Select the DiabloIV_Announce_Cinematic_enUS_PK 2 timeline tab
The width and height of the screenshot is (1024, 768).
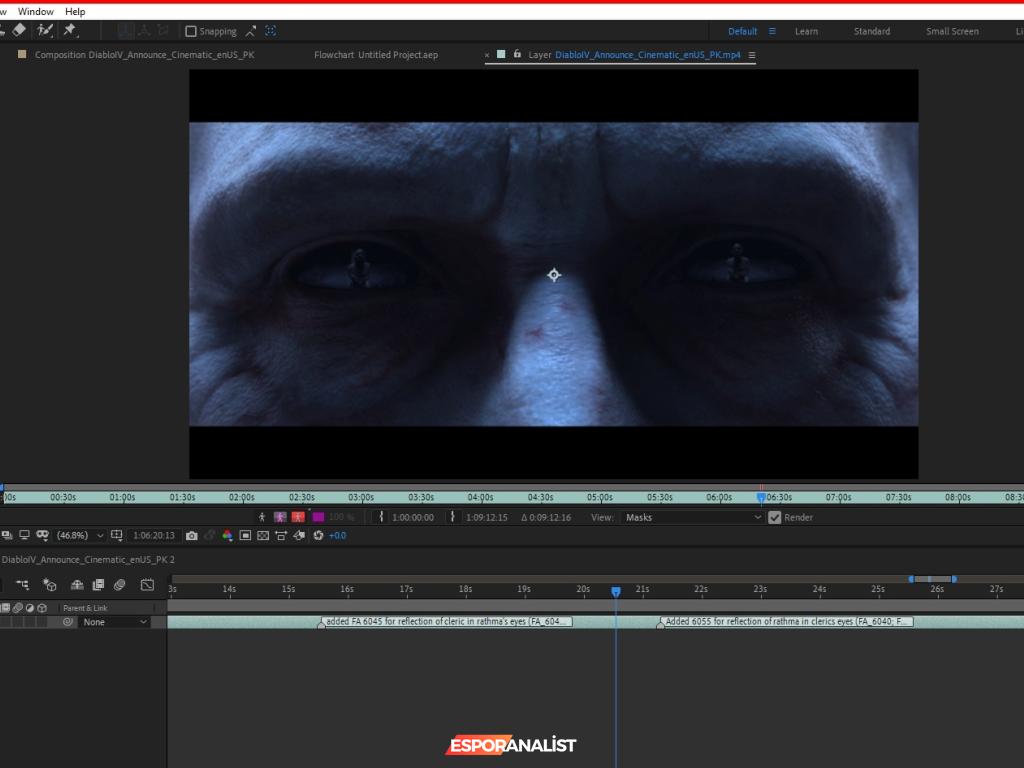(88, 560)
